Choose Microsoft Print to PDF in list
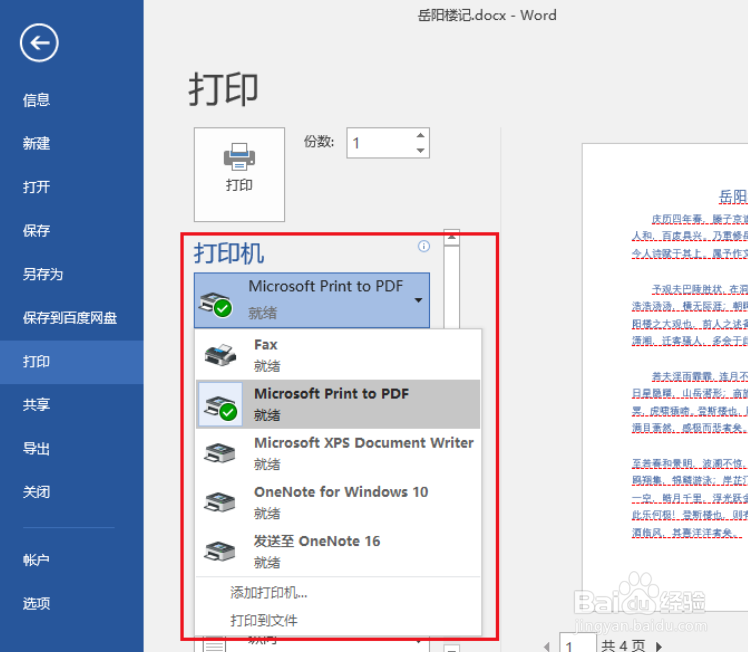 pos(338,404)
